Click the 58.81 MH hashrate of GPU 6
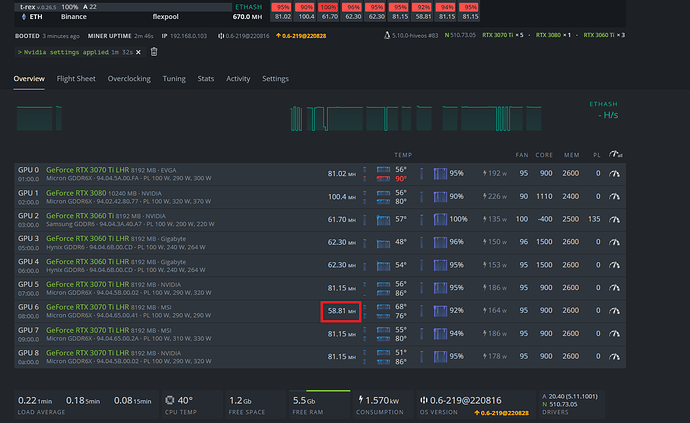Viewport: 690px width, 423px height. tap(341, 311)
